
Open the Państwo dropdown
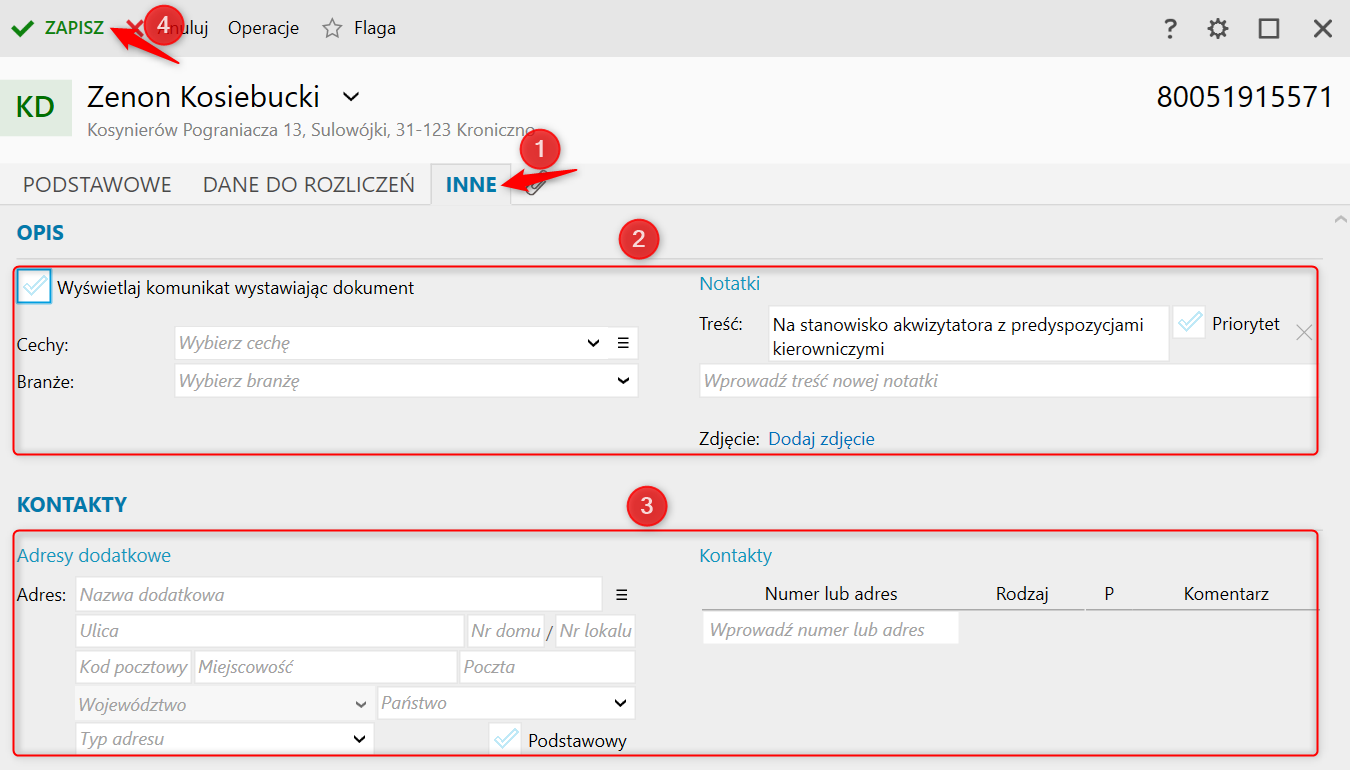pos(506,703)
